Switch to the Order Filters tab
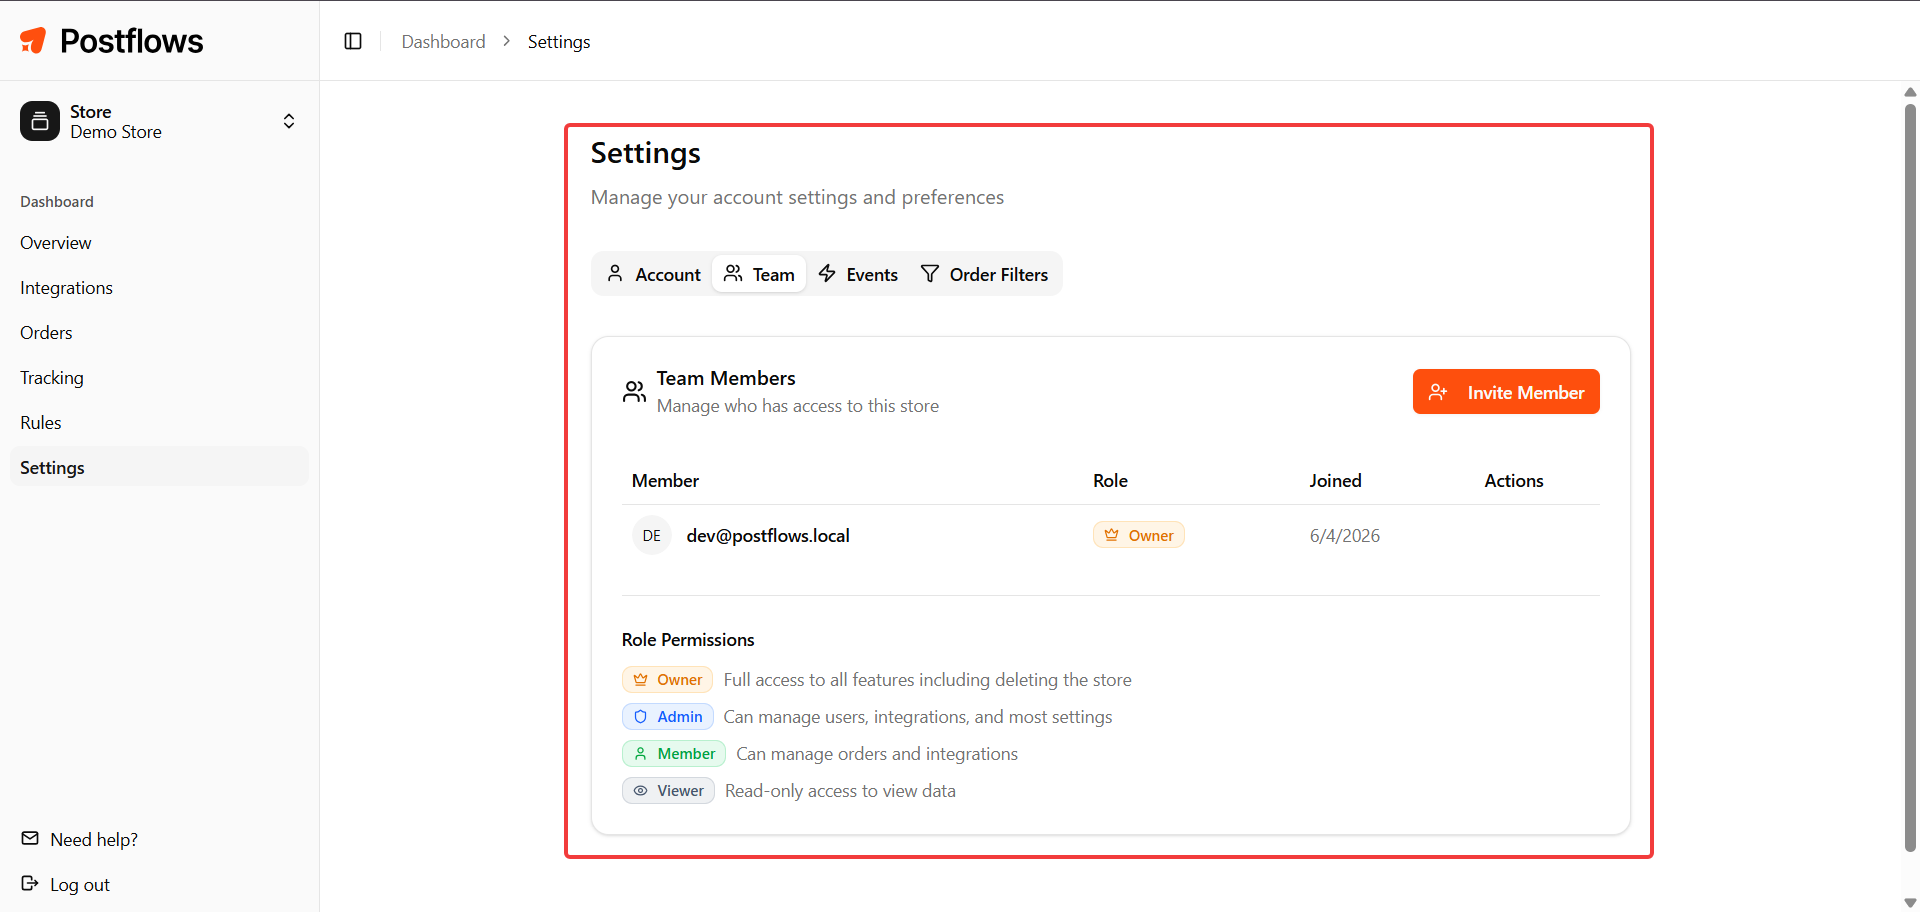The width and height of the screenshot is (1920, 912). pos(984,274)
